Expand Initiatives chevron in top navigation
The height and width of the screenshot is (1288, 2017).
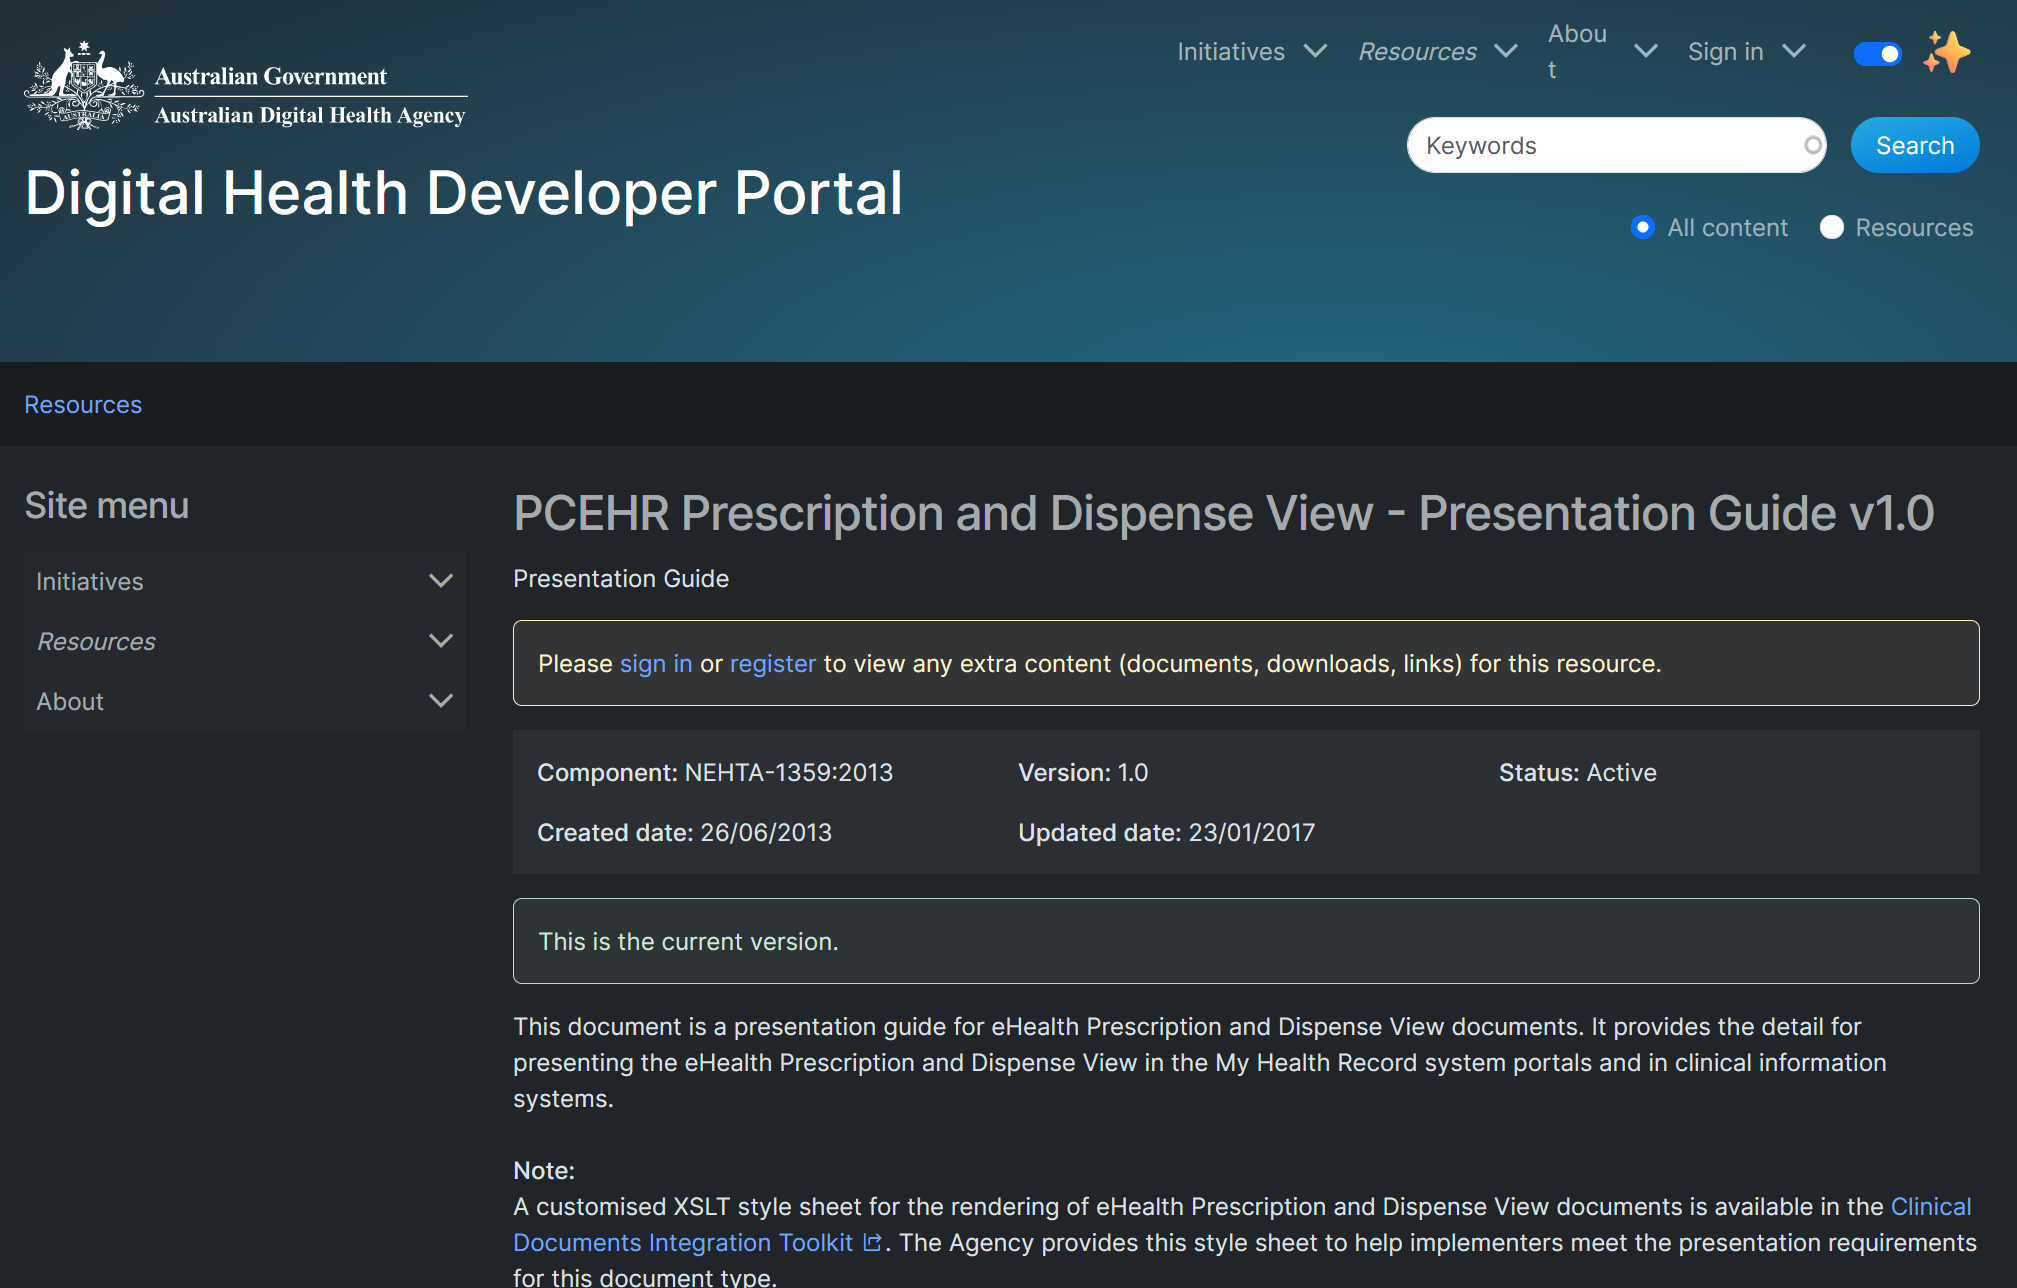[1316, 51]
